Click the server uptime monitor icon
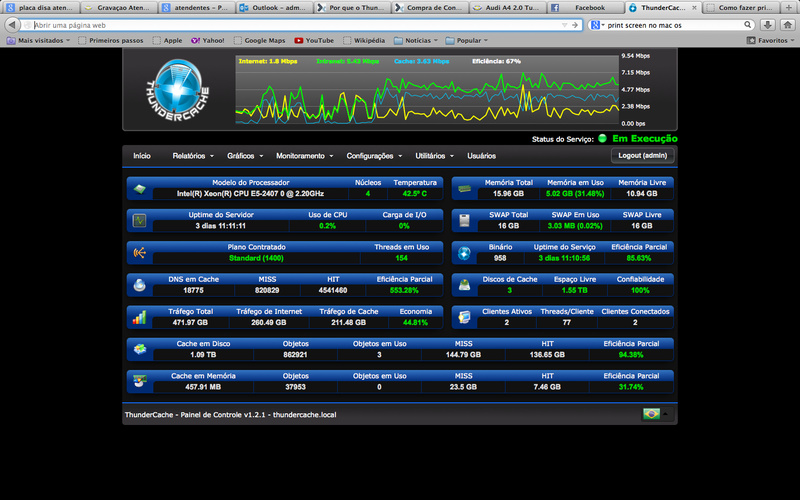The height and width of the screenshot is (500, 800). (x=139, y=220)
